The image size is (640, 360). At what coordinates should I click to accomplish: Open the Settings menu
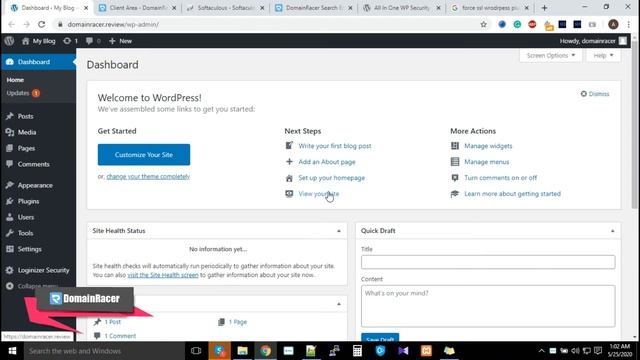click(x=29, y=249)
